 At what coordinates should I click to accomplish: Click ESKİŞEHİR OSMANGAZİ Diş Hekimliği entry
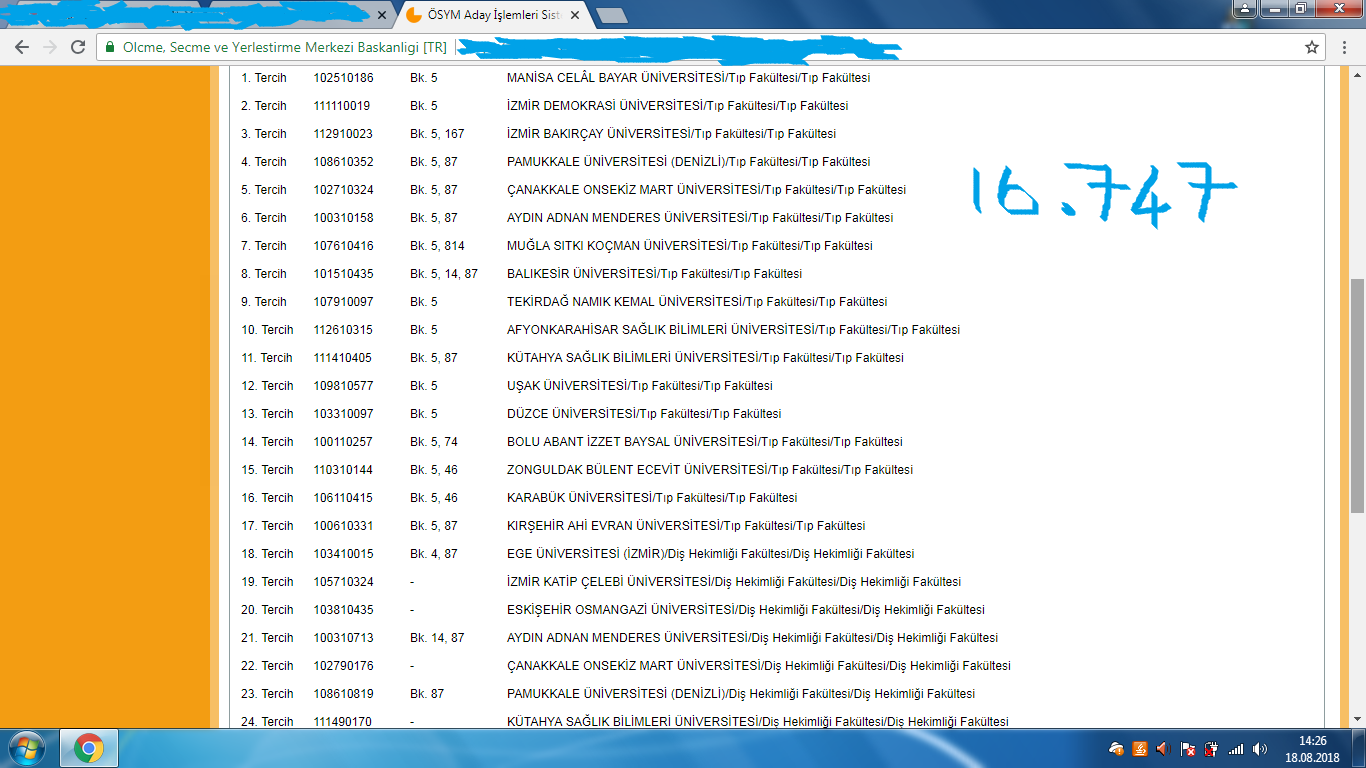click(746, 610)
